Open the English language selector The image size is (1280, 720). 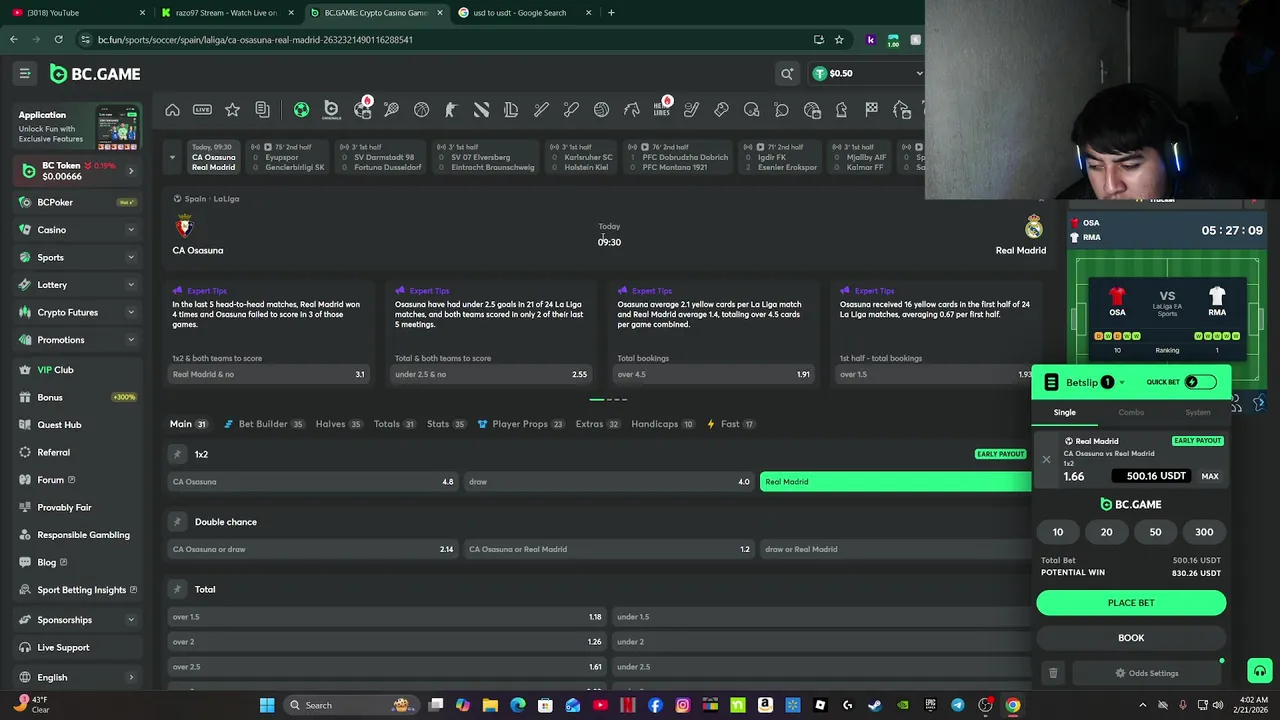[76, 677]
